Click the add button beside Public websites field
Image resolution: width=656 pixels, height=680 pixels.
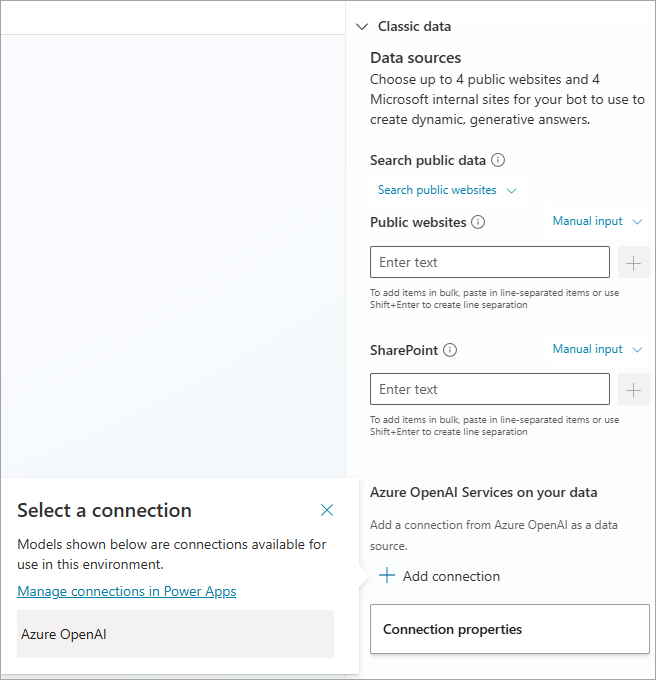coord(633,262)
